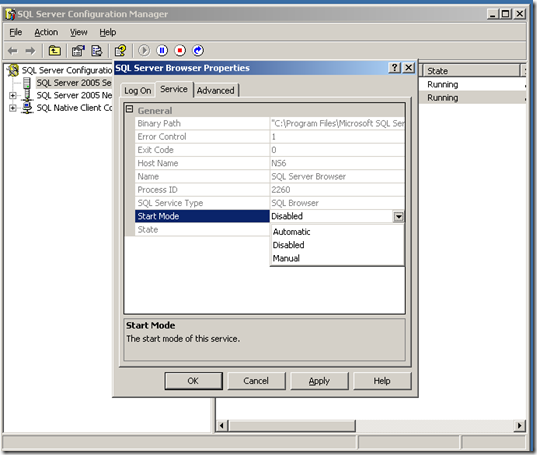Viewport: 537px width, 455px height.
Task: Open the Properties toolbar icon
Action: click(x=78, y=51)
